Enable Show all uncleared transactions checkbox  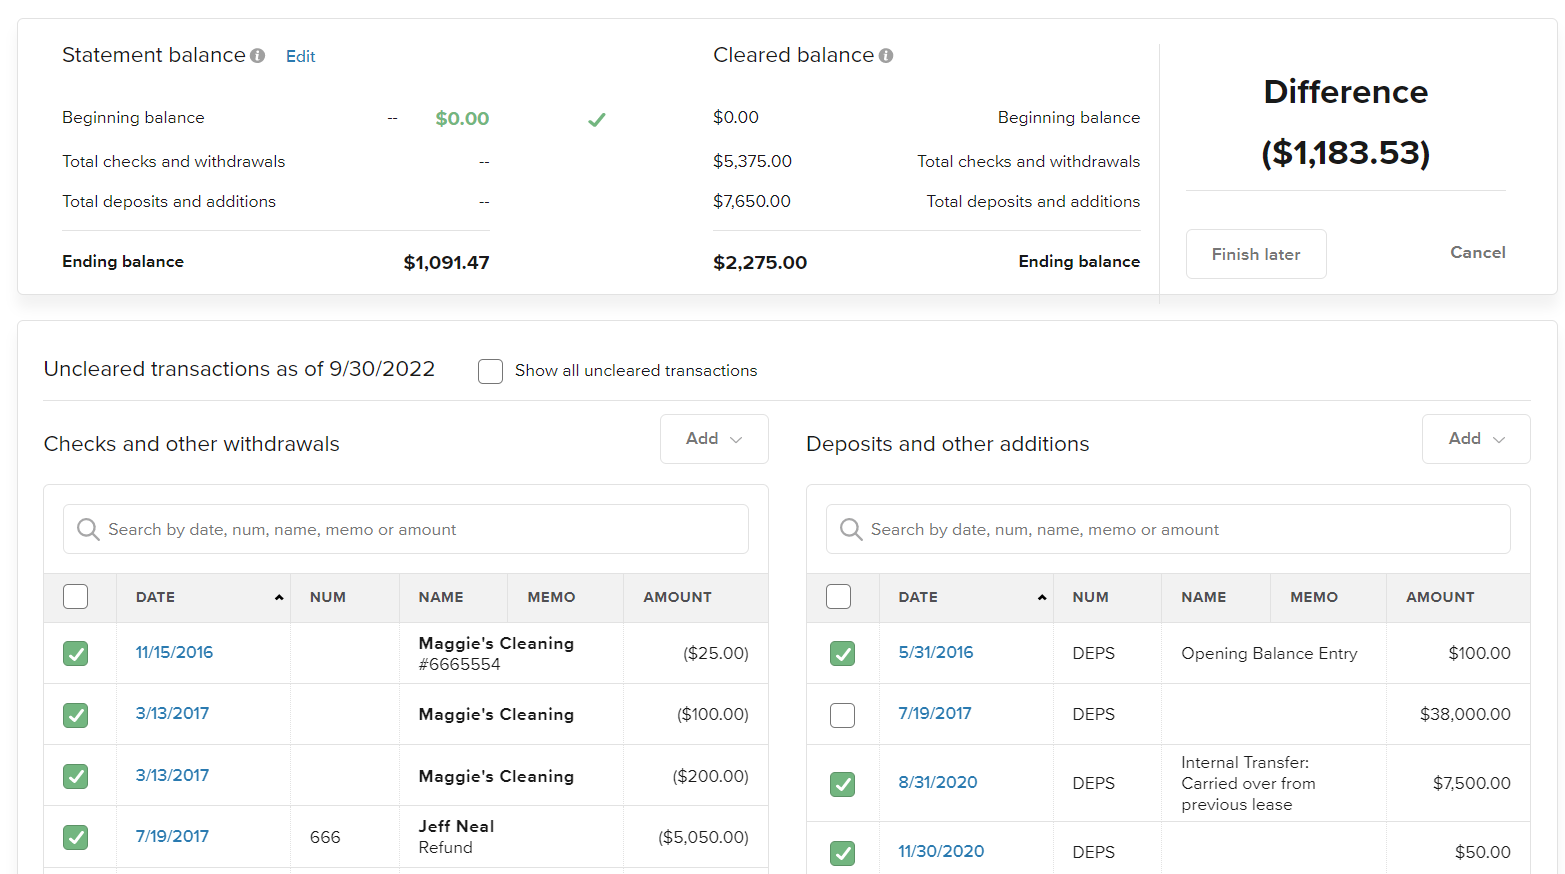490,371
